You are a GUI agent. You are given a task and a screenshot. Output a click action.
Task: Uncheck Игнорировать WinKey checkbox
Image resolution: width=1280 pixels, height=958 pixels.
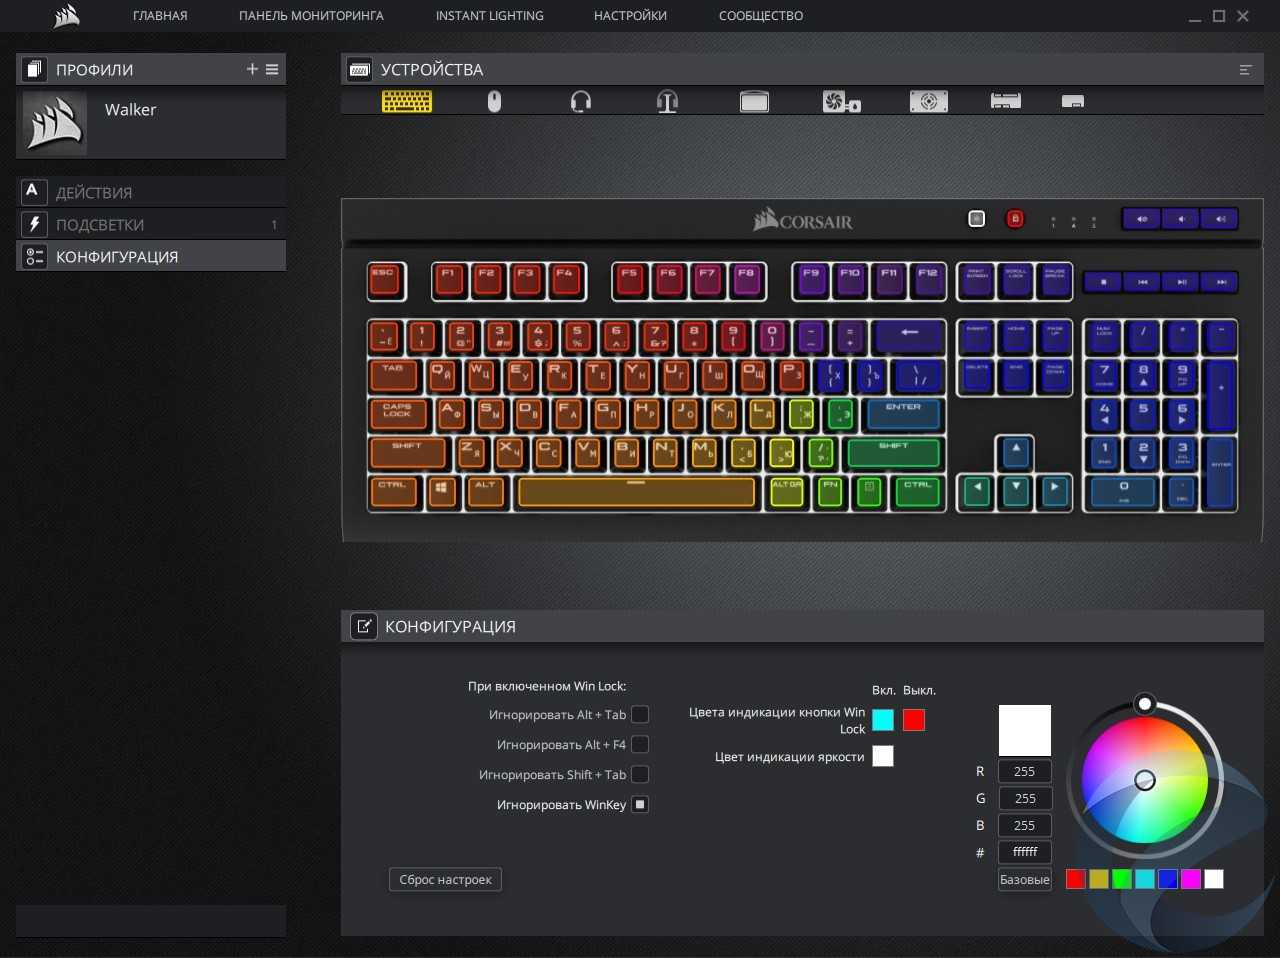[x=640, y=804]
